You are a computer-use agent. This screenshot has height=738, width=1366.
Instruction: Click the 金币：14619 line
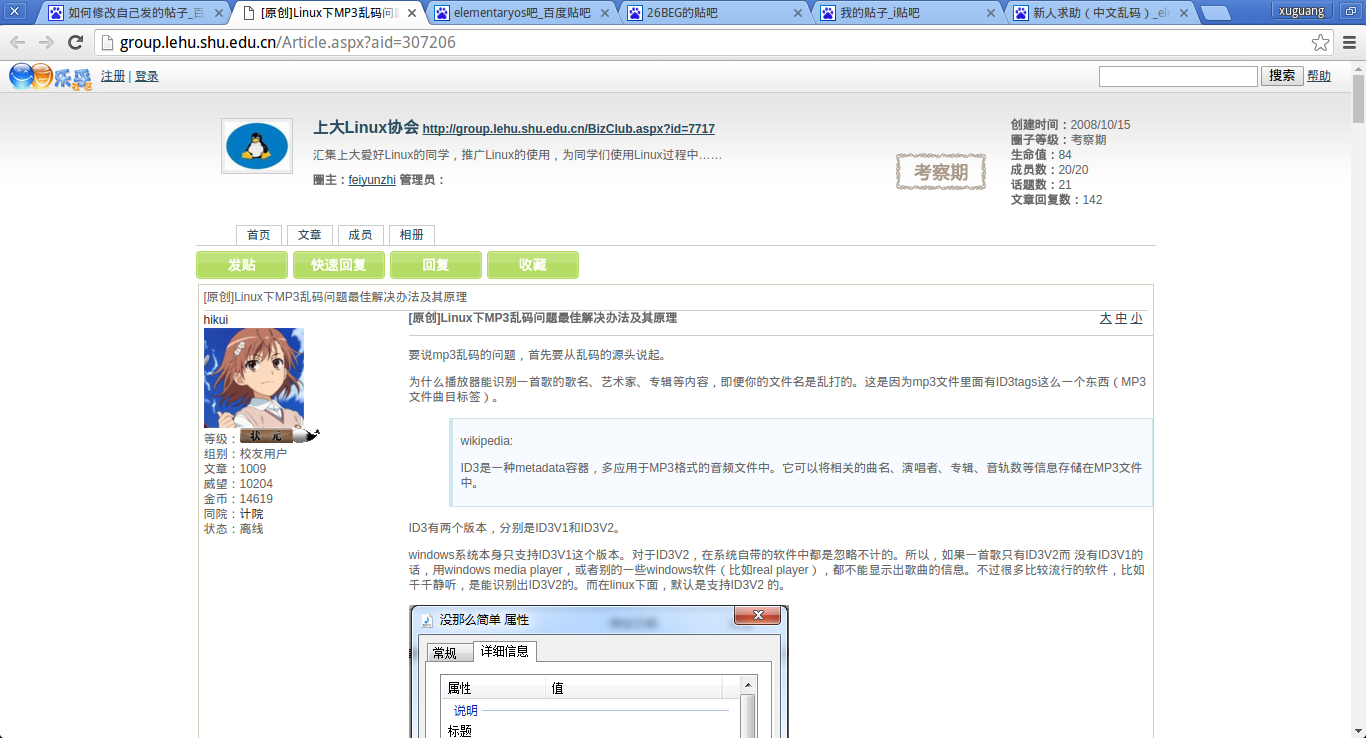pos(238,499)
